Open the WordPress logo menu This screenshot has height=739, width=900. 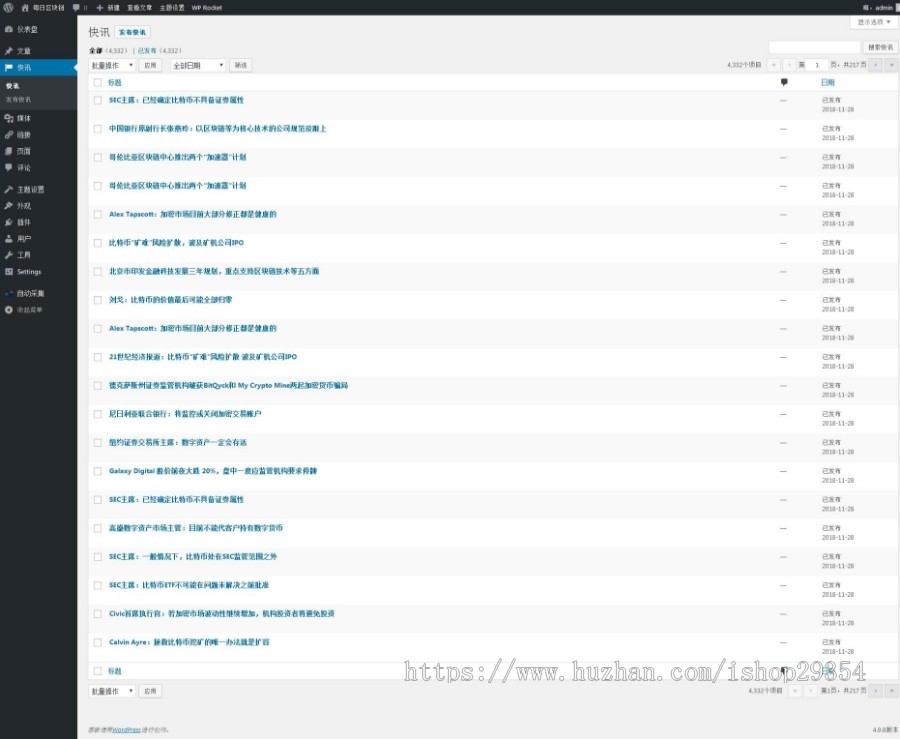(8, 7)
